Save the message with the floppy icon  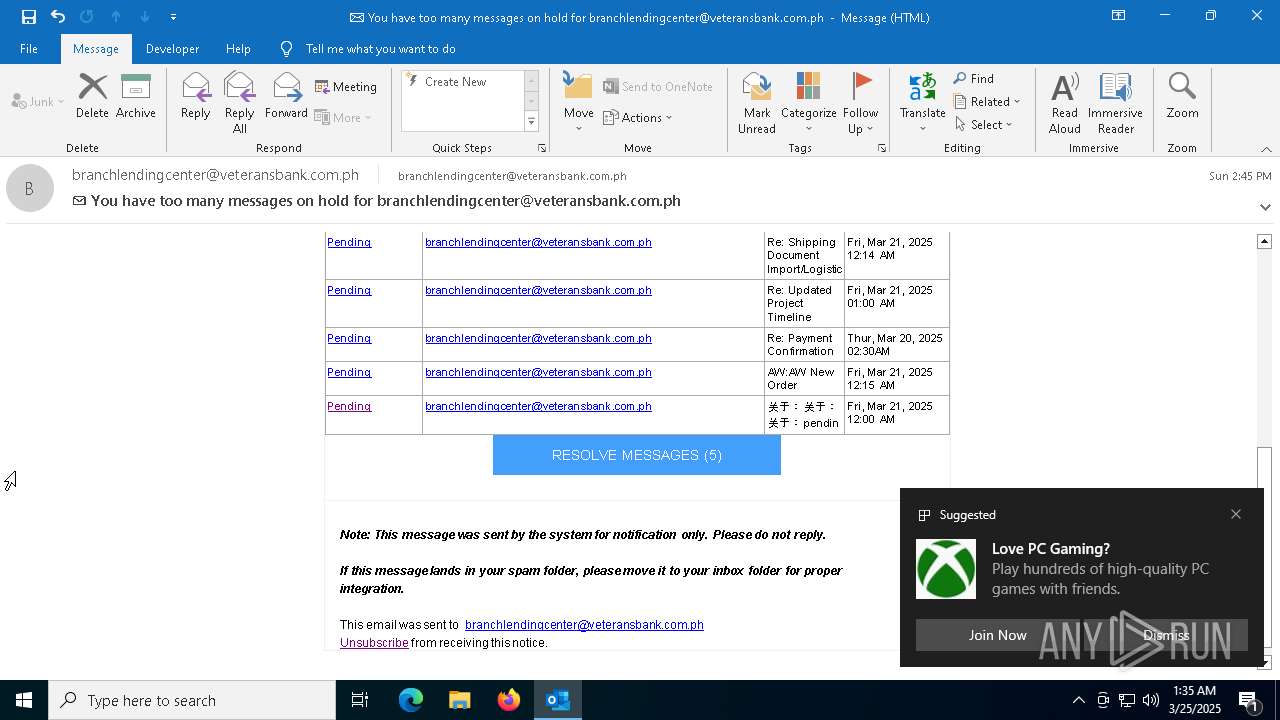coord(29,17)
